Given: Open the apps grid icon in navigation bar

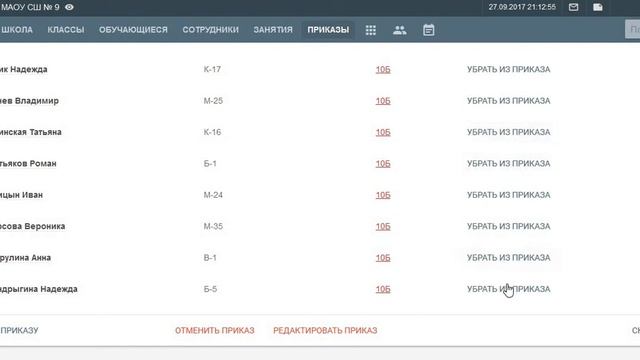Looking at the screenshot, I should [371, 30].
